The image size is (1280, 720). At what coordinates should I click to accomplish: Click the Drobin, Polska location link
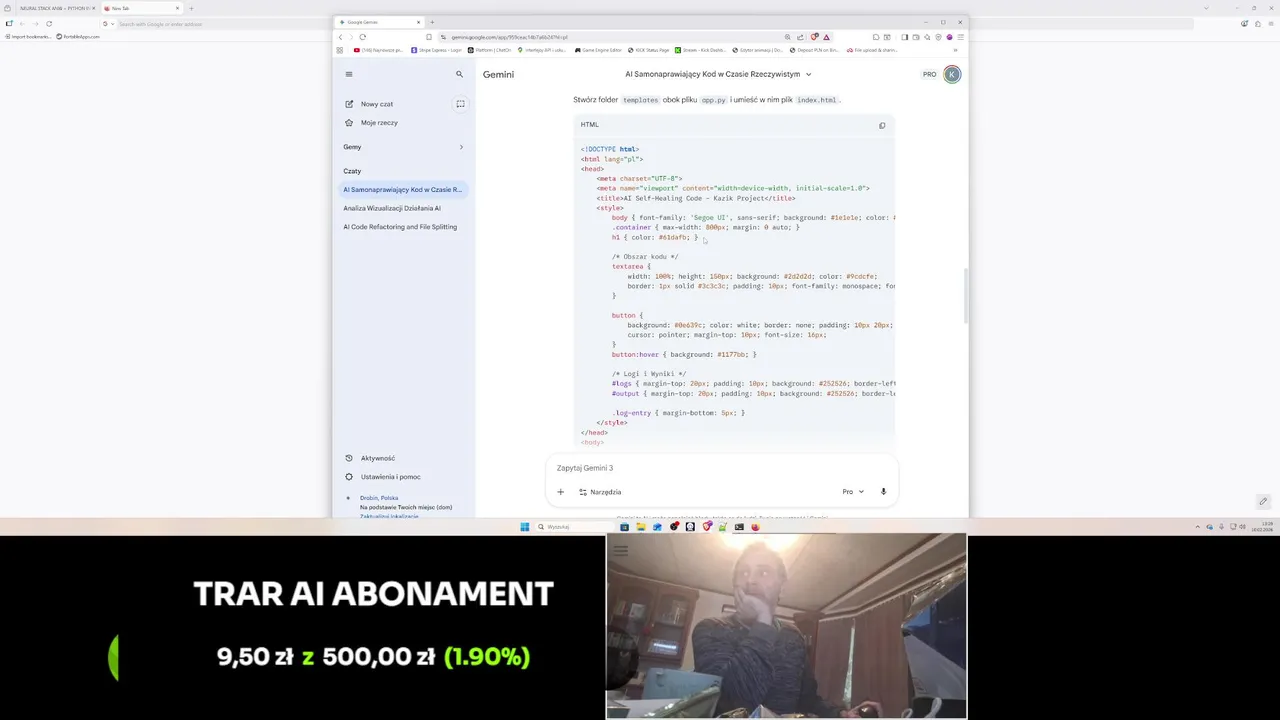[x=379, y=498]
